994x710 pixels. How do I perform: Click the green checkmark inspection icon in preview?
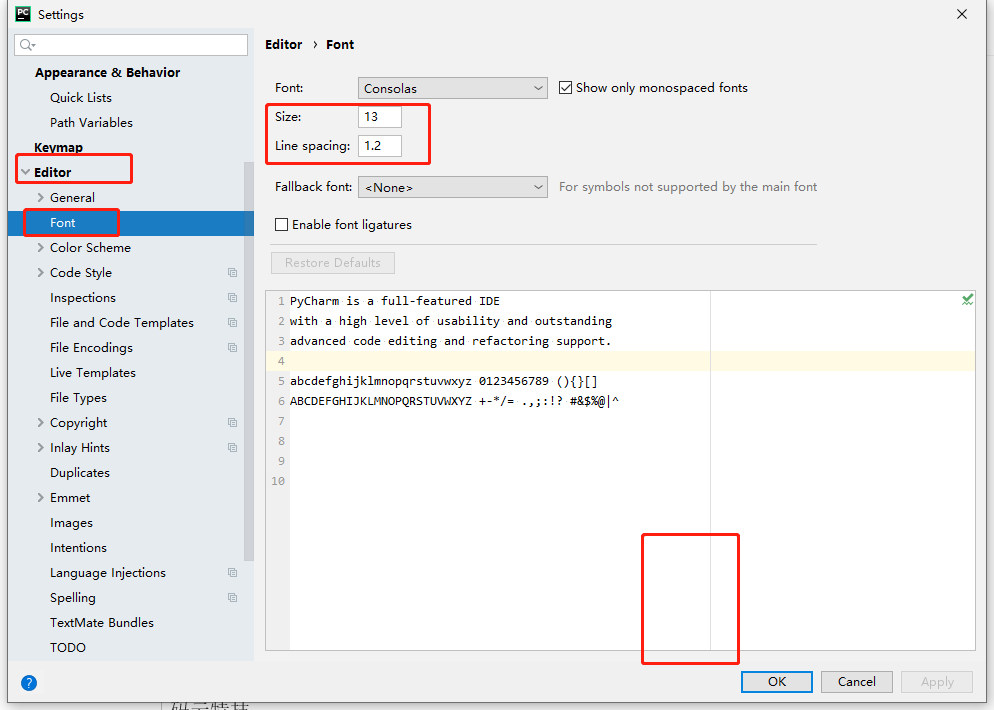point(967,300)
